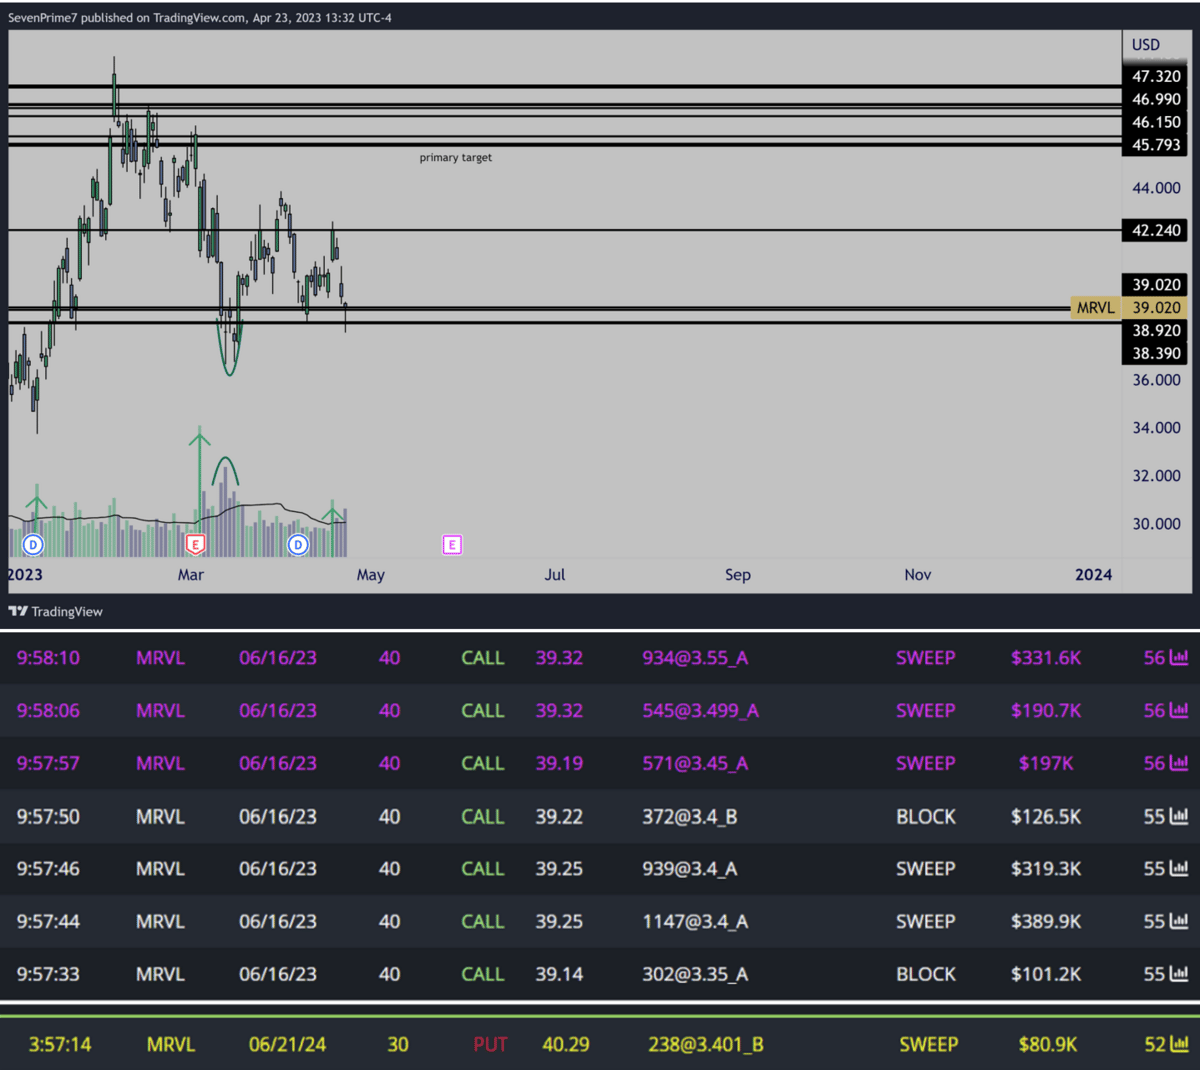Open chart icon for 9:58:10 sweep row
Image resolution: width=1200 pixels, height=1070 pixels.
click(1179, 658)
